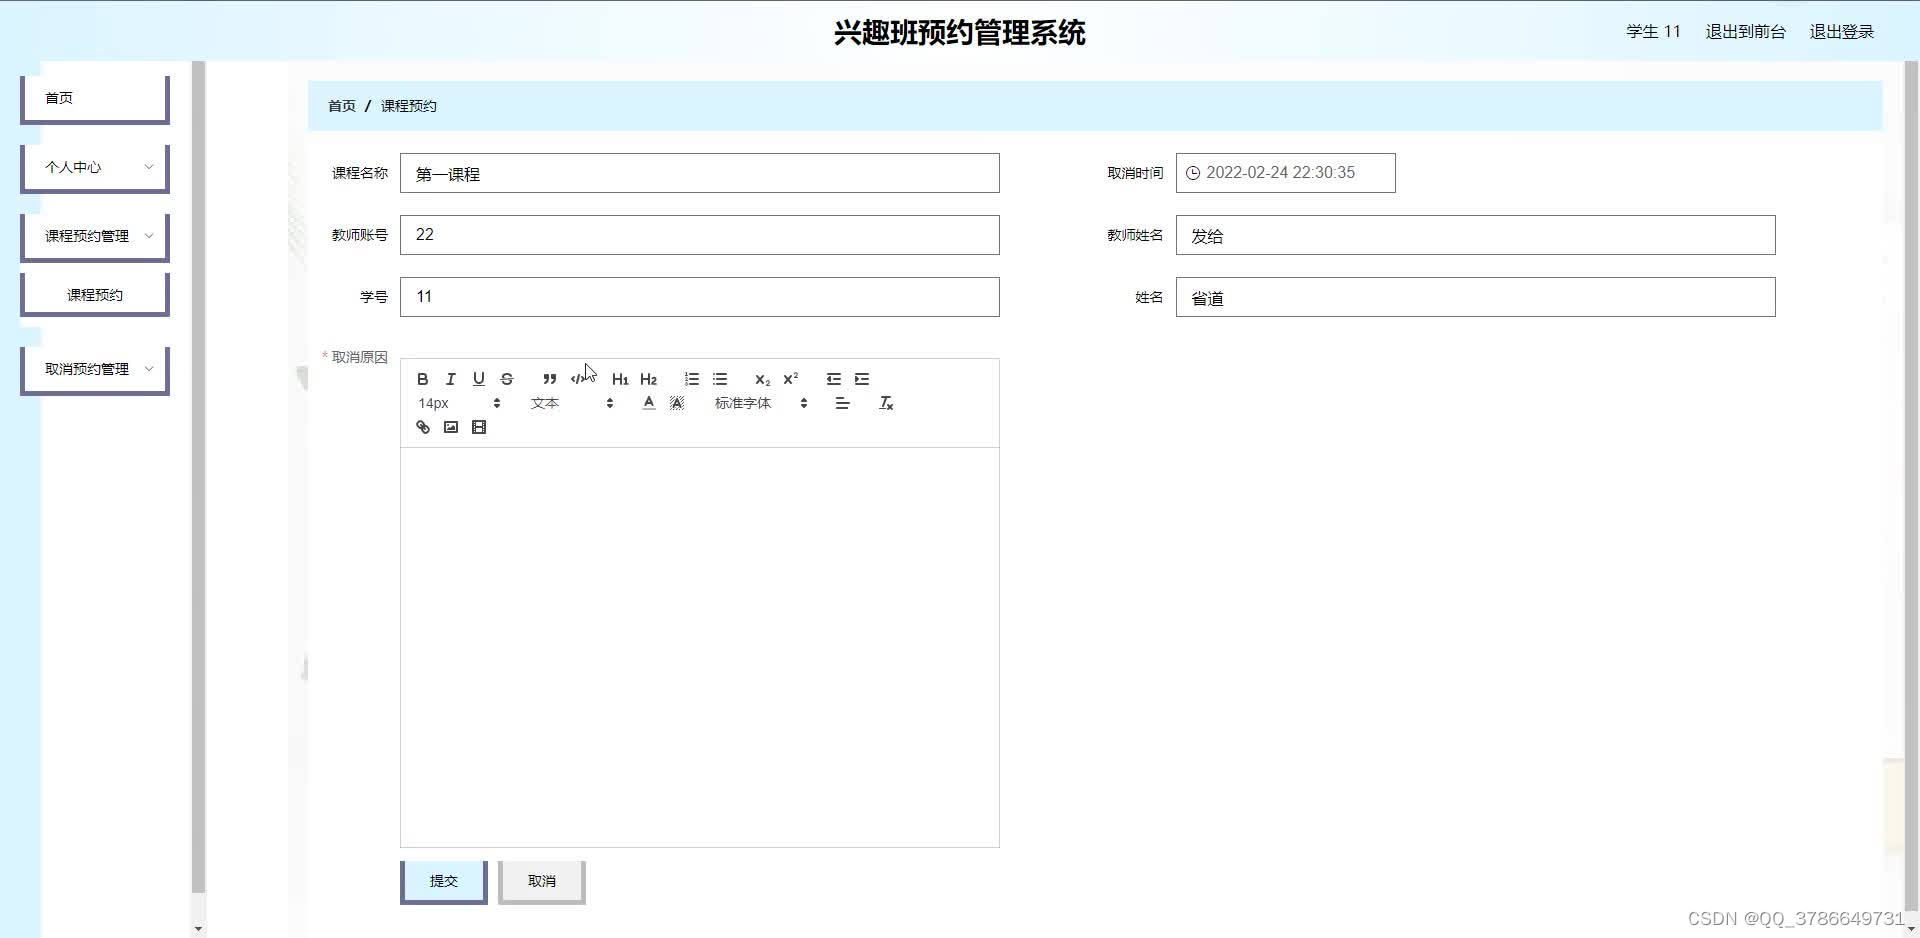Increase text indent
The image size is (1920, 938).
pos(862,379)
